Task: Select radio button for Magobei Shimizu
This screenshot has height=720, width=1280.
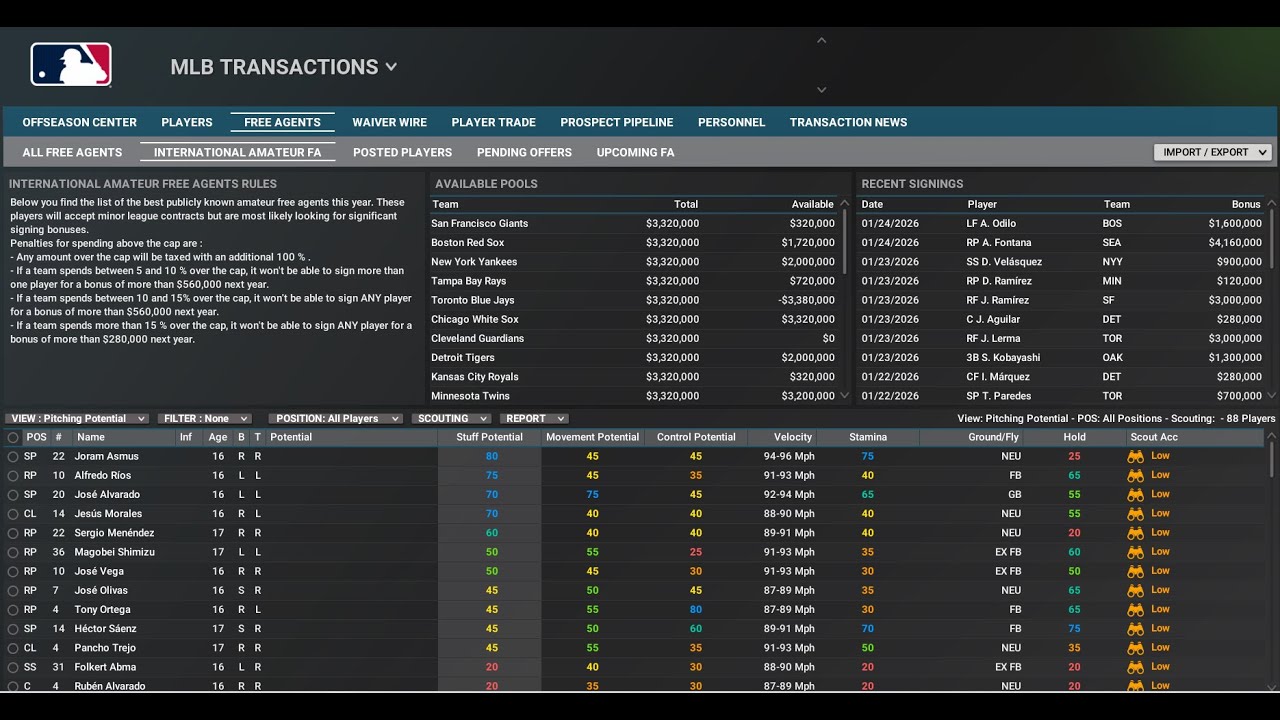Action: (13, 552)
